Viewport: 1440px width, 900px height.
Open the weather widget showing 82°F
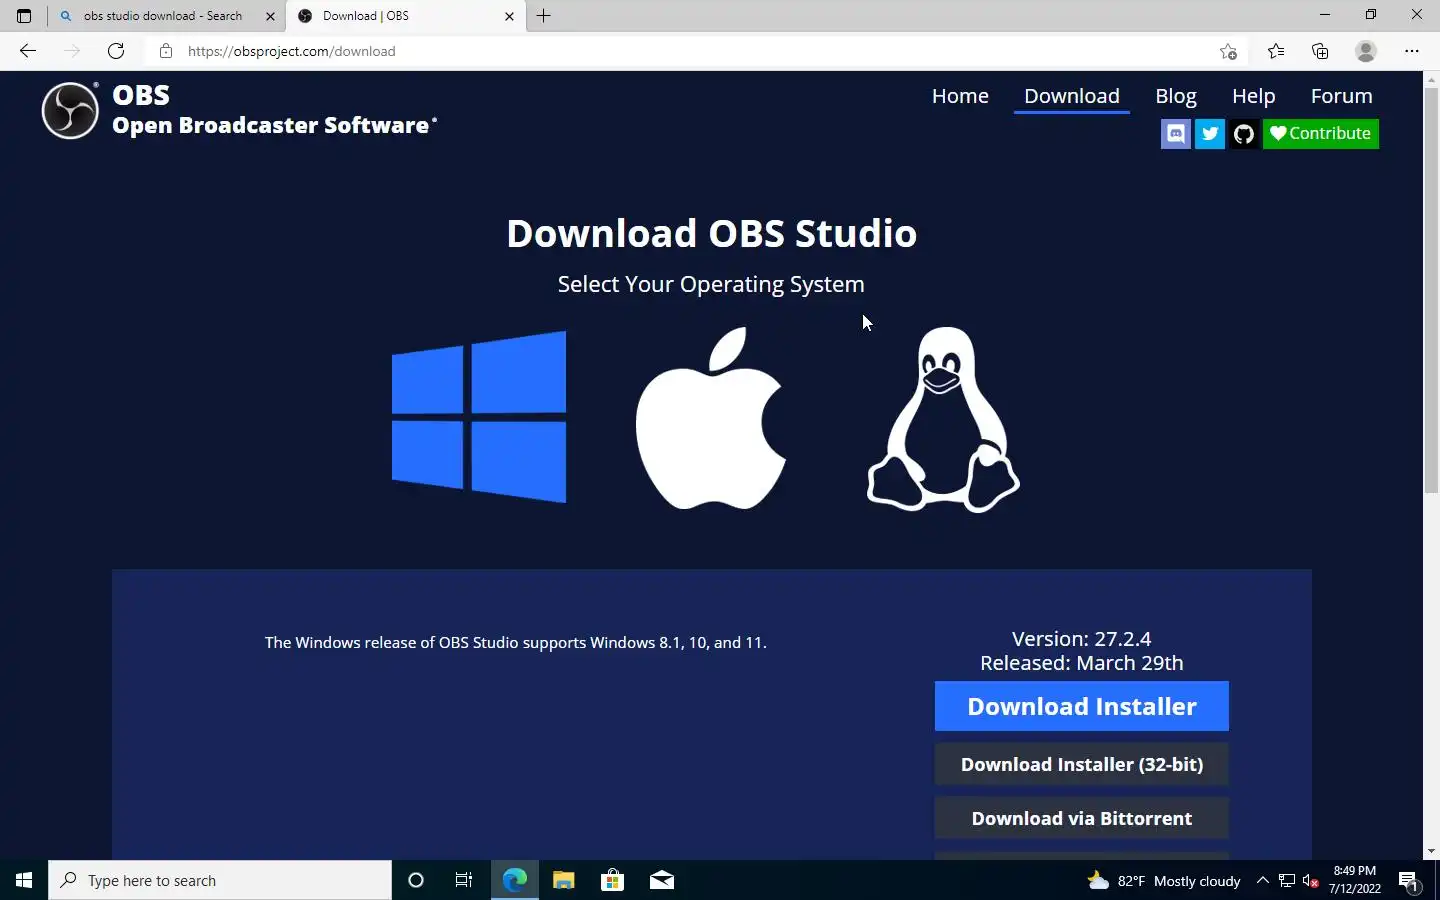1164,880
